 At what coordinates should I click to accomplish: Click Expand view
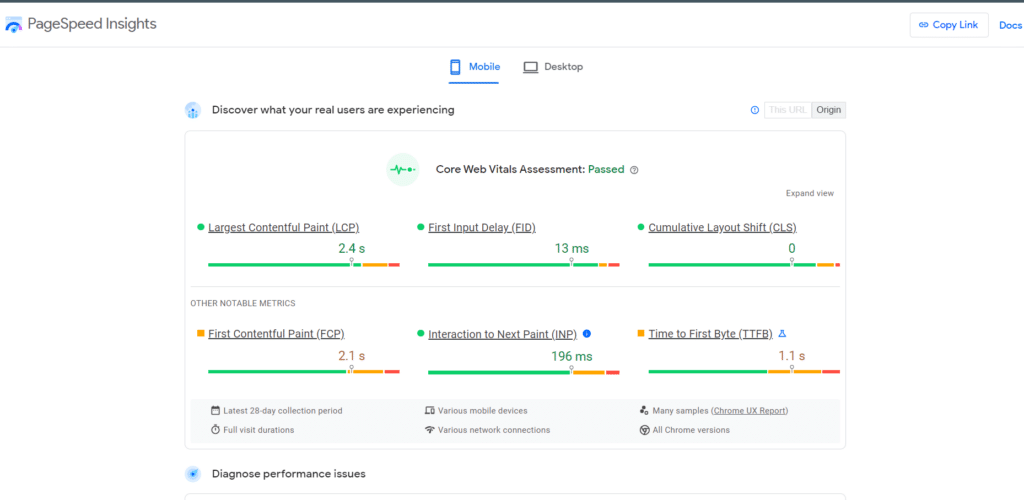[810, 193]
